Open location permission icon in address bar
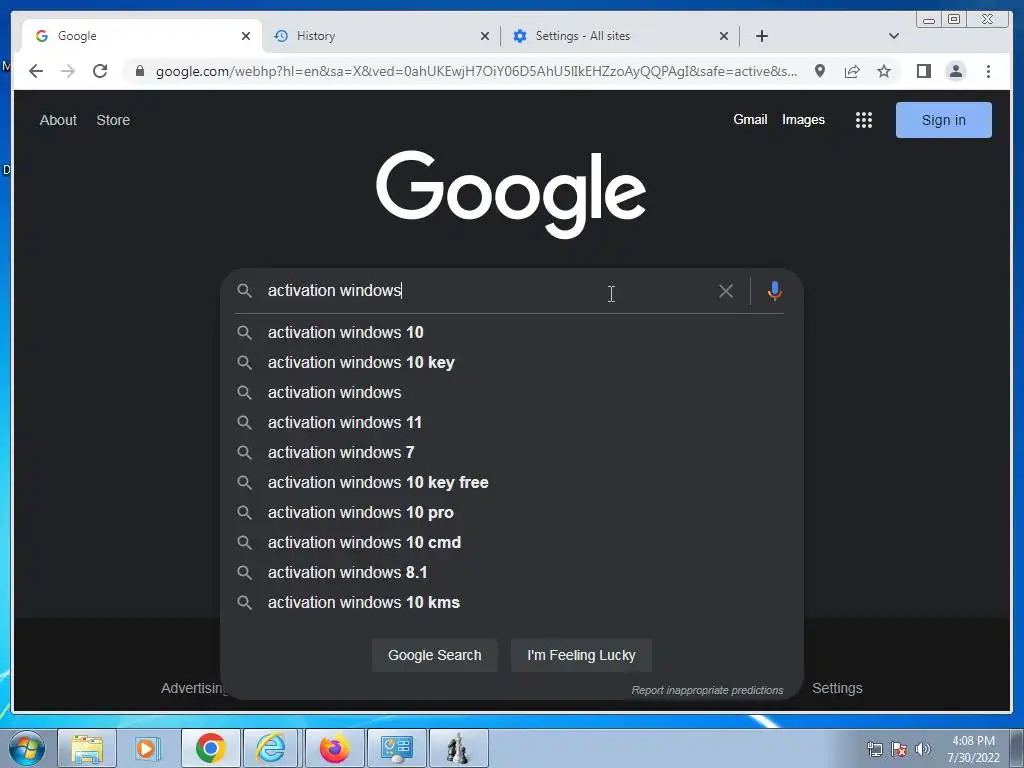Screen dimensions: 1024x768 pyautogui.click(x=820, y=71)
